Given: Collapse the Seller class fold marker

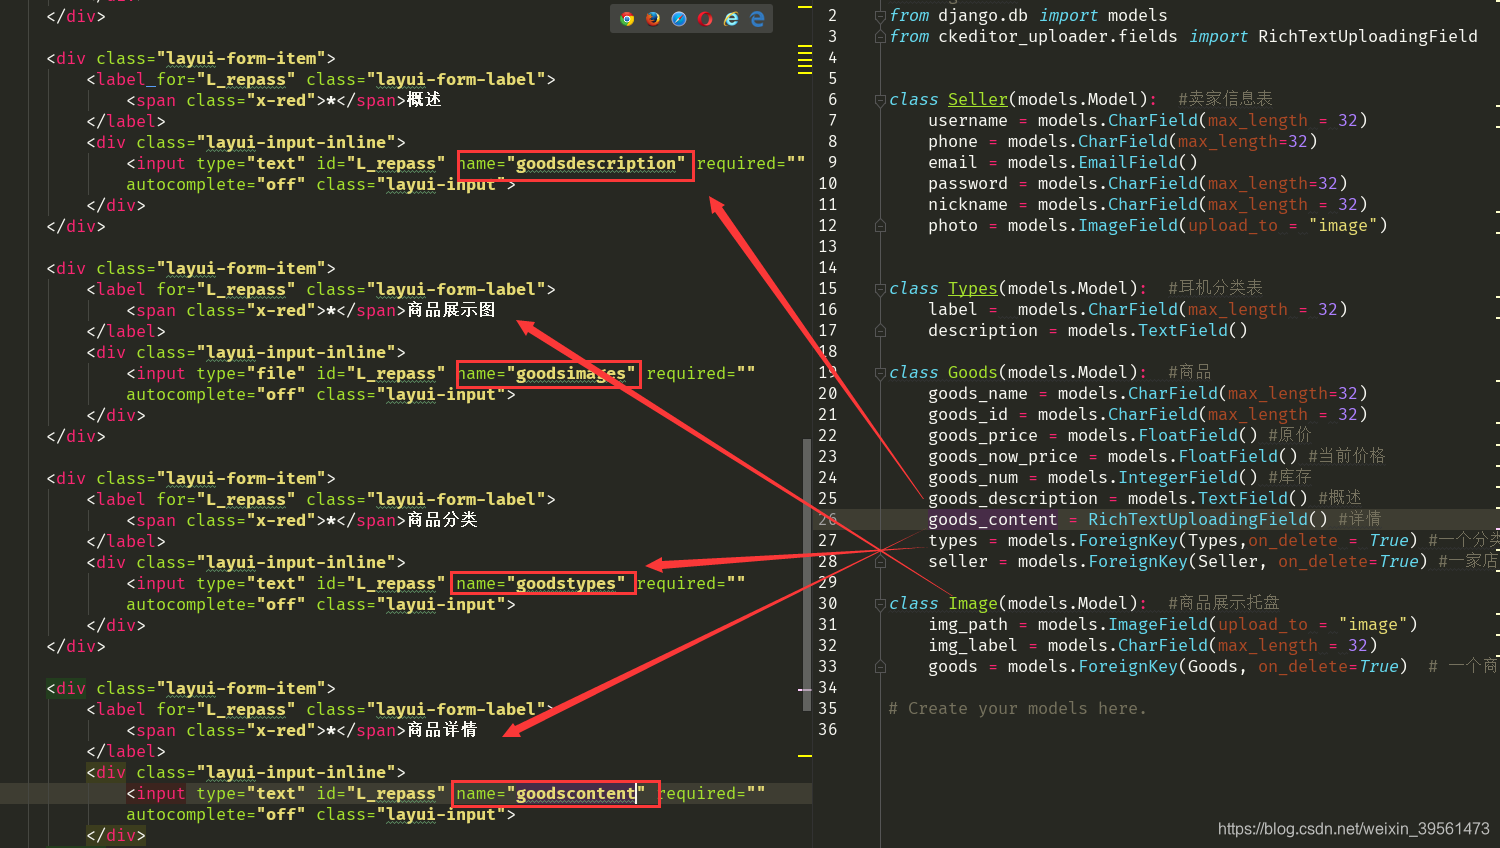Looking at the screenshot, I should tap(880, 100).
